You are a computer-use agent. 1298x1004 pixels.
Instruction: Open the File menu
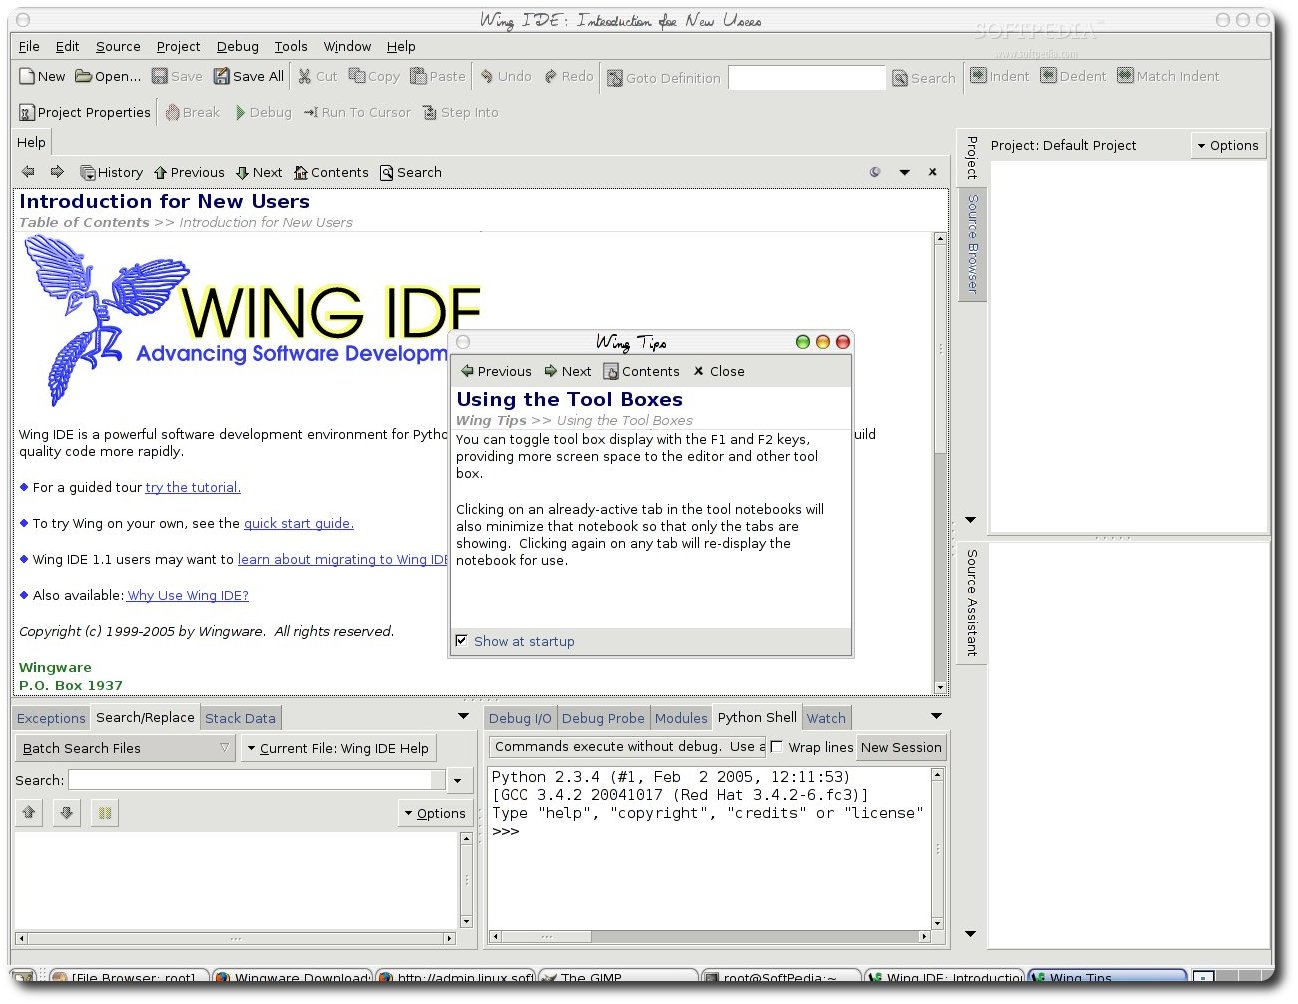click(x=30, y=46)
